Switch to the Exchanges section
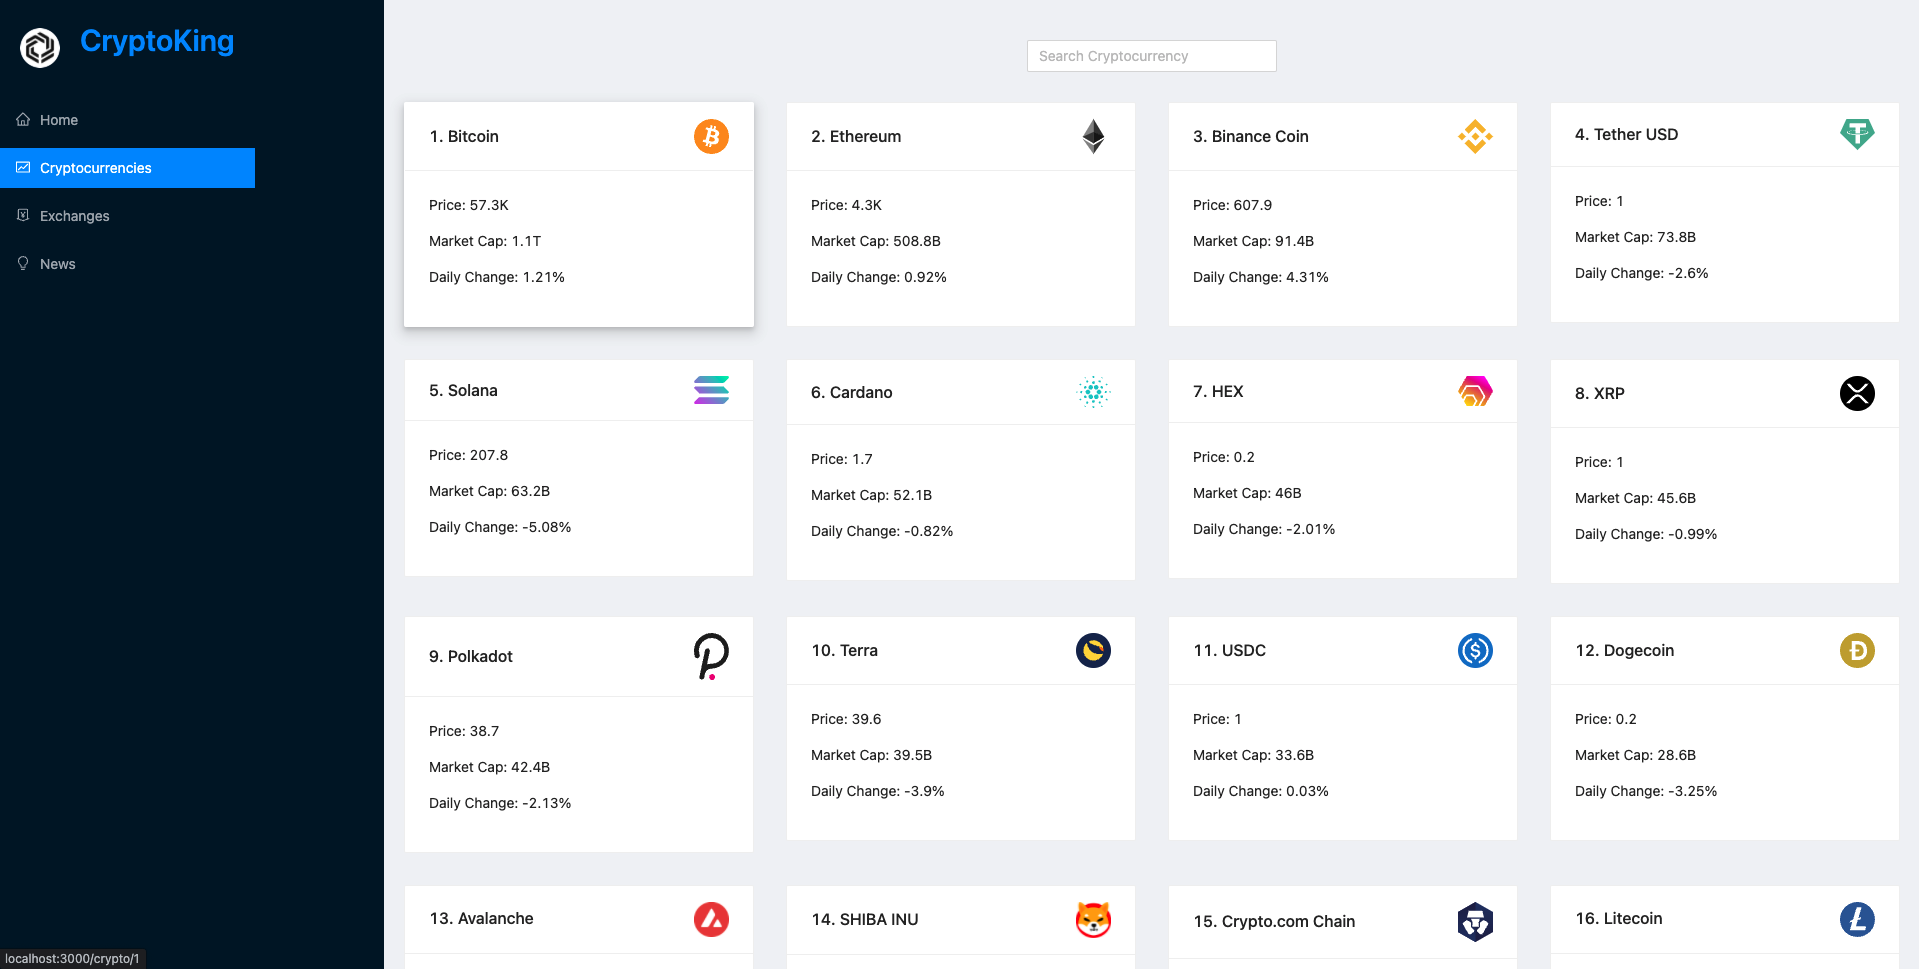 [x=75, y=216]
